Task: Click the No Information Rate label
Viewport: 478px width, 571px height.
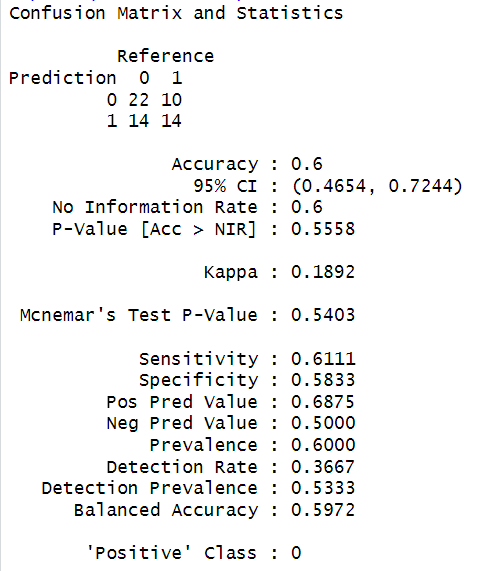Action: tap(155, 207)
